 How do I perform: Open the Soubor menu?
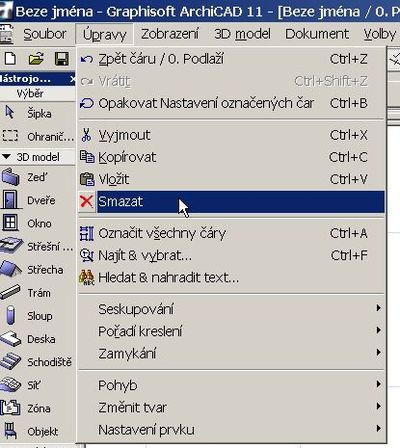pos(45,34)
